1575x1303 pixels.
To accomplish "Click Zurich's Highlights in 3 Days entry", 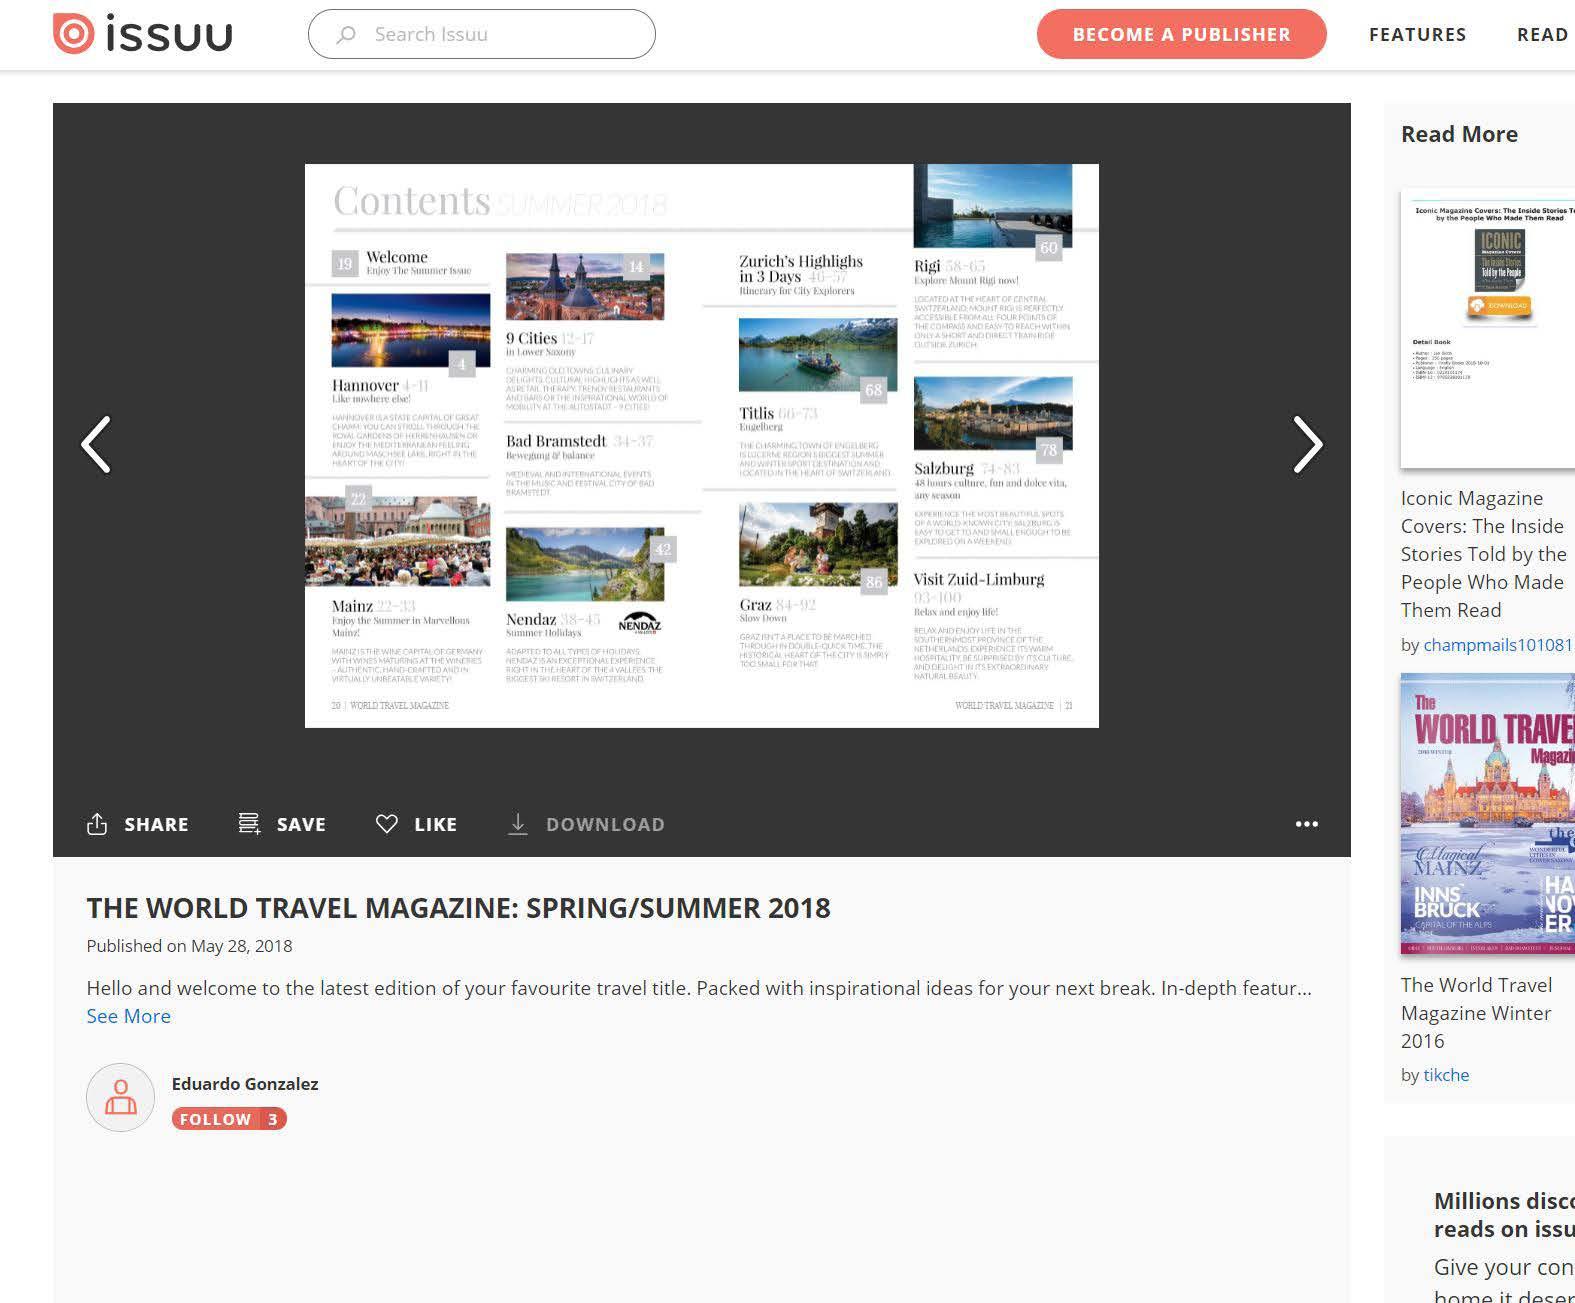I will pos(801,269).
